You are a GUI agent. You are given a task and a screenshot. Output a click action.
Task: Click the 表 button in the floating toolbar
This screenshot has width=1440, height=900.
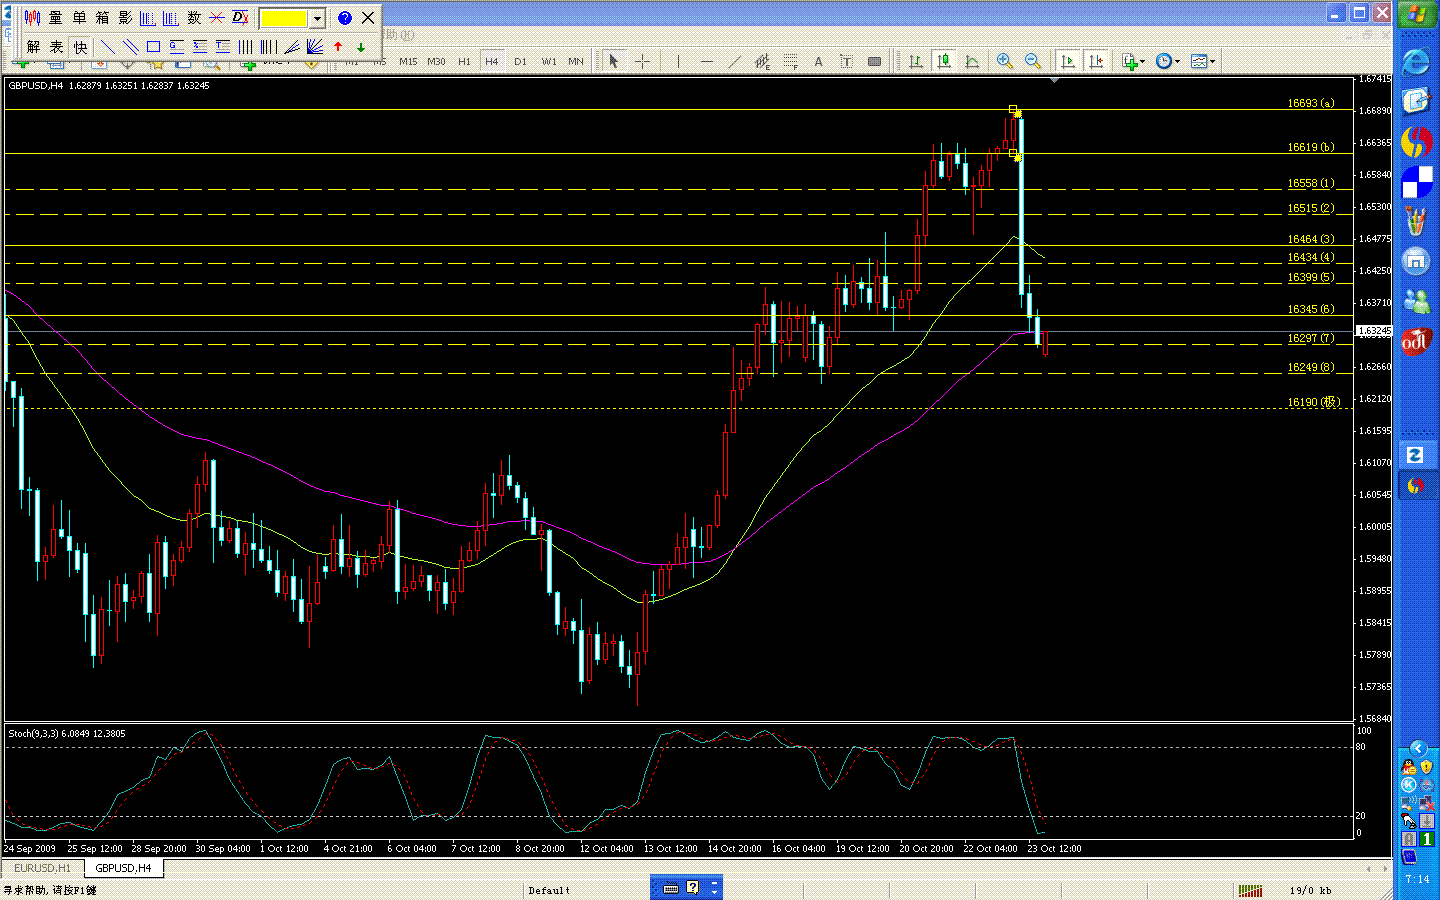tap(56, 47)
